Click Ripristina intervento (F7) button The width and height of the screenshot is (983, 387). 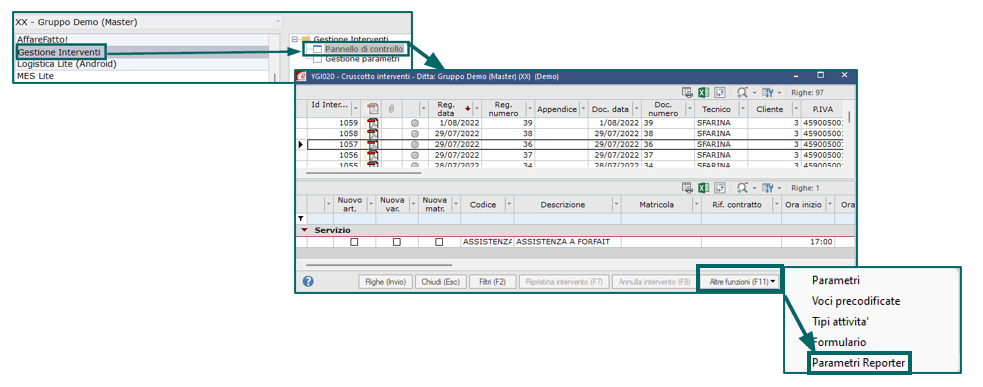(x=564, y=282)
